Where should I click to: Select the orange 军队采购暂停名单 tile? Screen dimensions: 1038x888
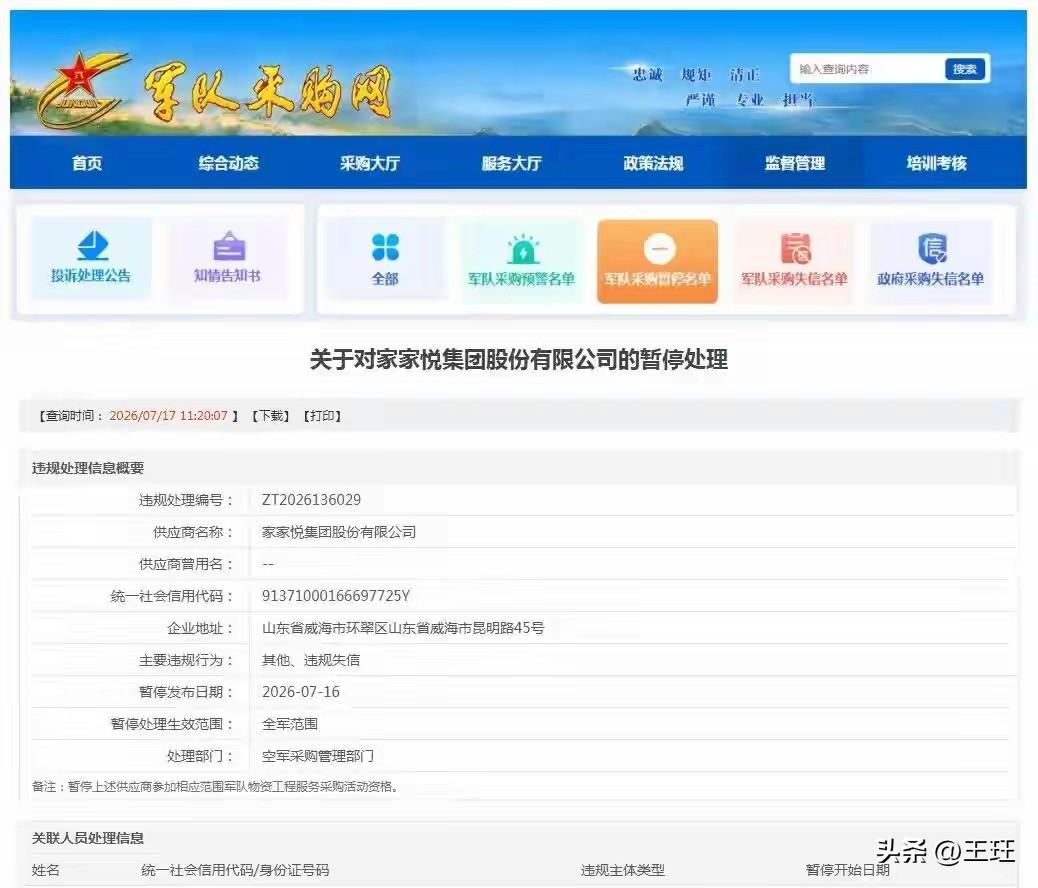(x=657, y=262)
